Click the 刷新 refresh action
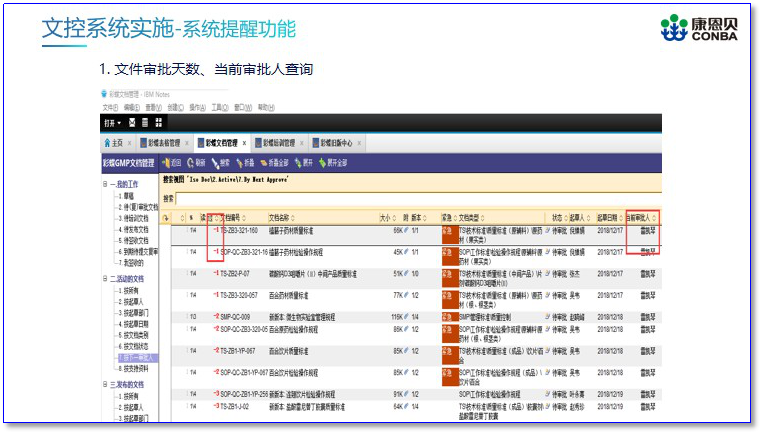Viewport: 761px width, 433px height. 197,162
